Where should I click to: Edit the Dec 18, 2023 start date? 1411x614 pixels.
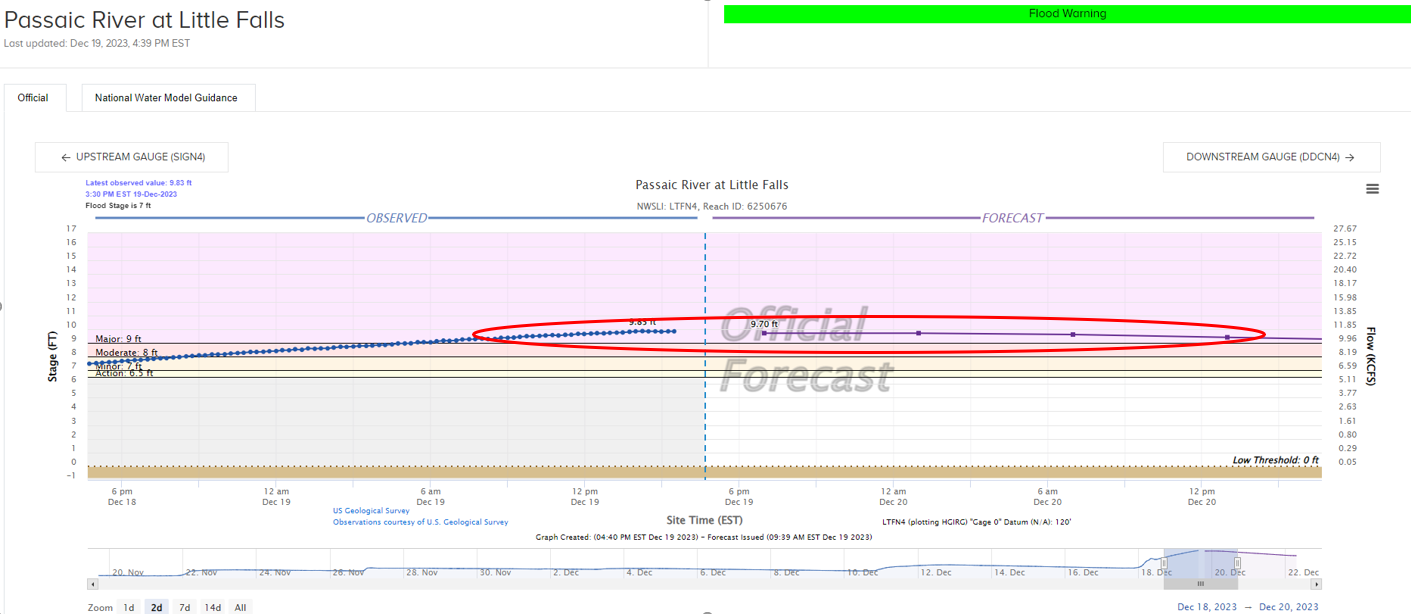pyautogui.click(x=1208, y=607)
